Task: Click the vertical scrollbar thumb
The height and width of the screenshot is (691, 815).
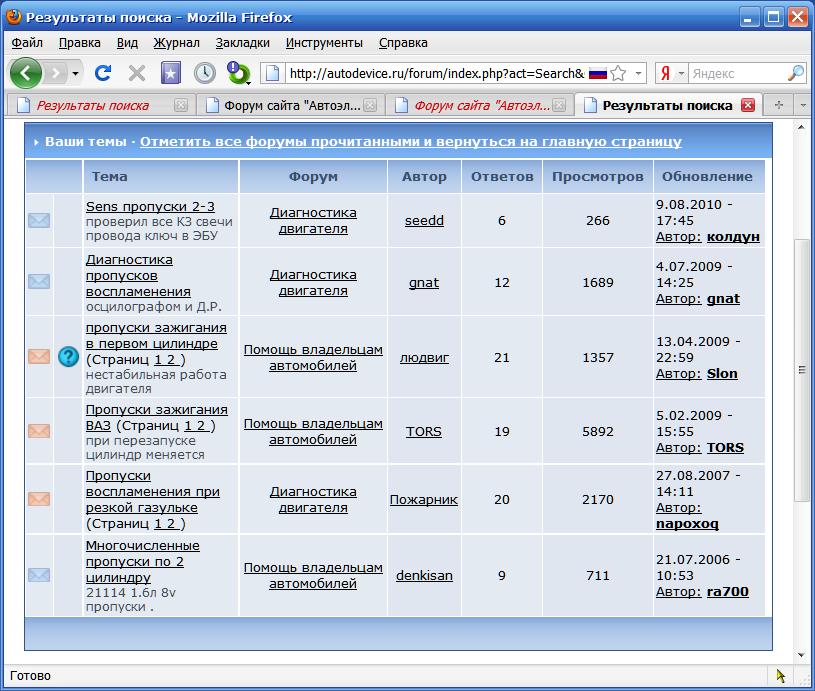Action: (x=801, y=369)
